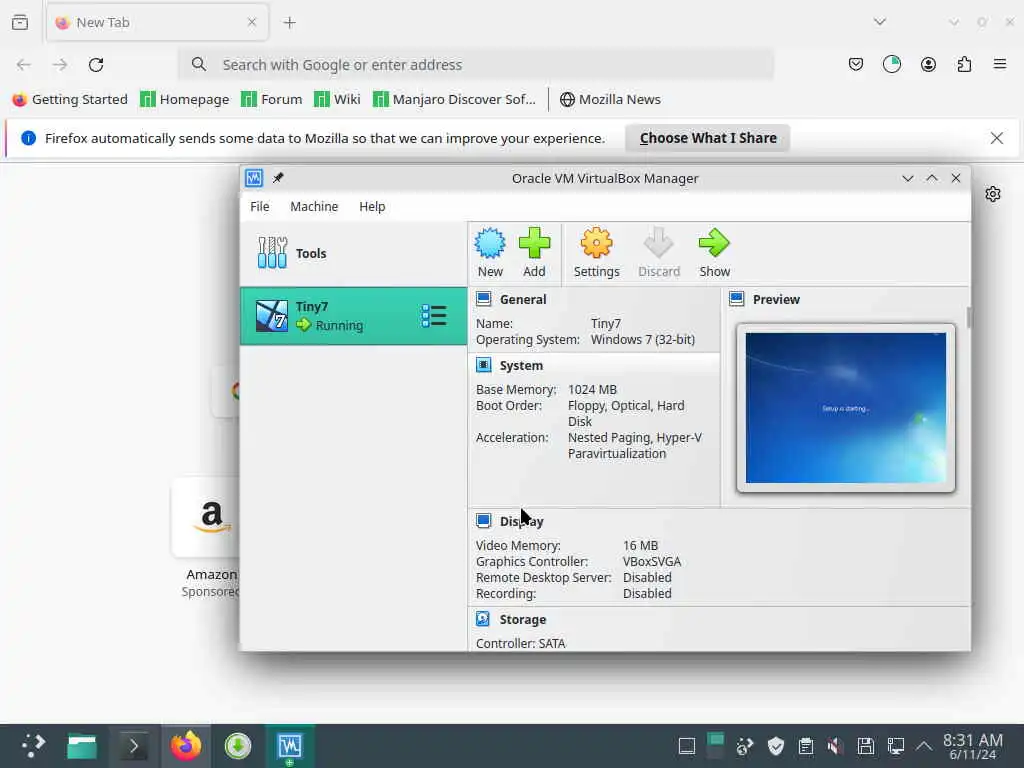
Task: Open VM Settings gear icon
Action: point(596,244)
